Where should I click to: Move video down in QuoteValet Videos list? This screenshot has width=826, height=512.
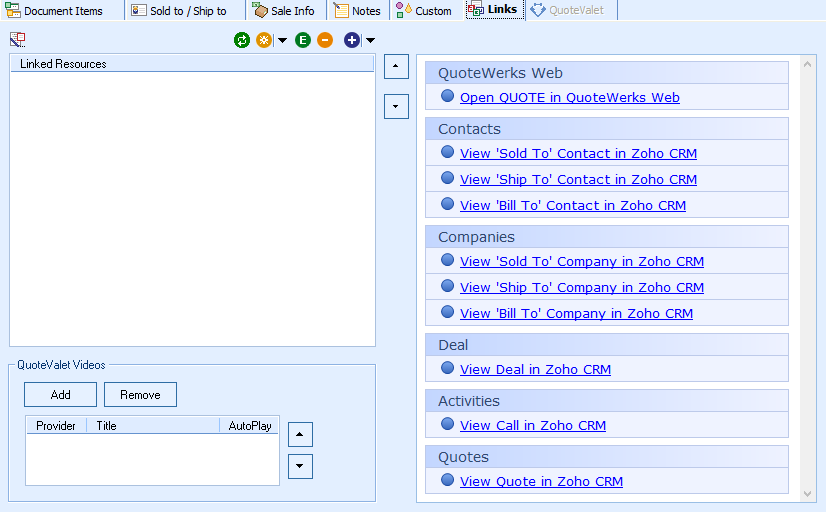click(300, 466)
